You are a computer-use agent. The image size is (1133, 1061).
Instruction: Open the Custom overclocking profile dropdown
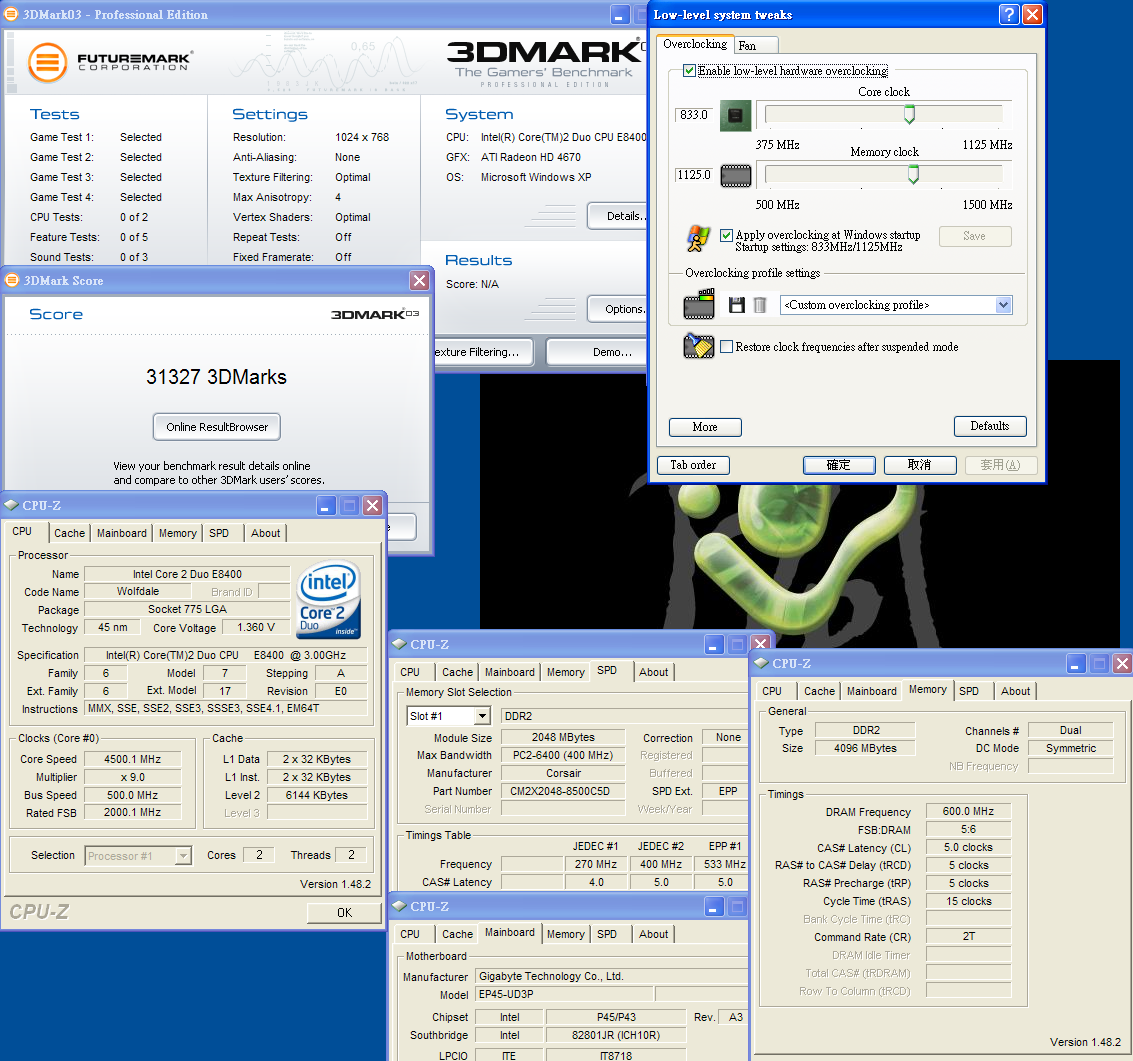pyautogui.click(x=1003, y=305)
